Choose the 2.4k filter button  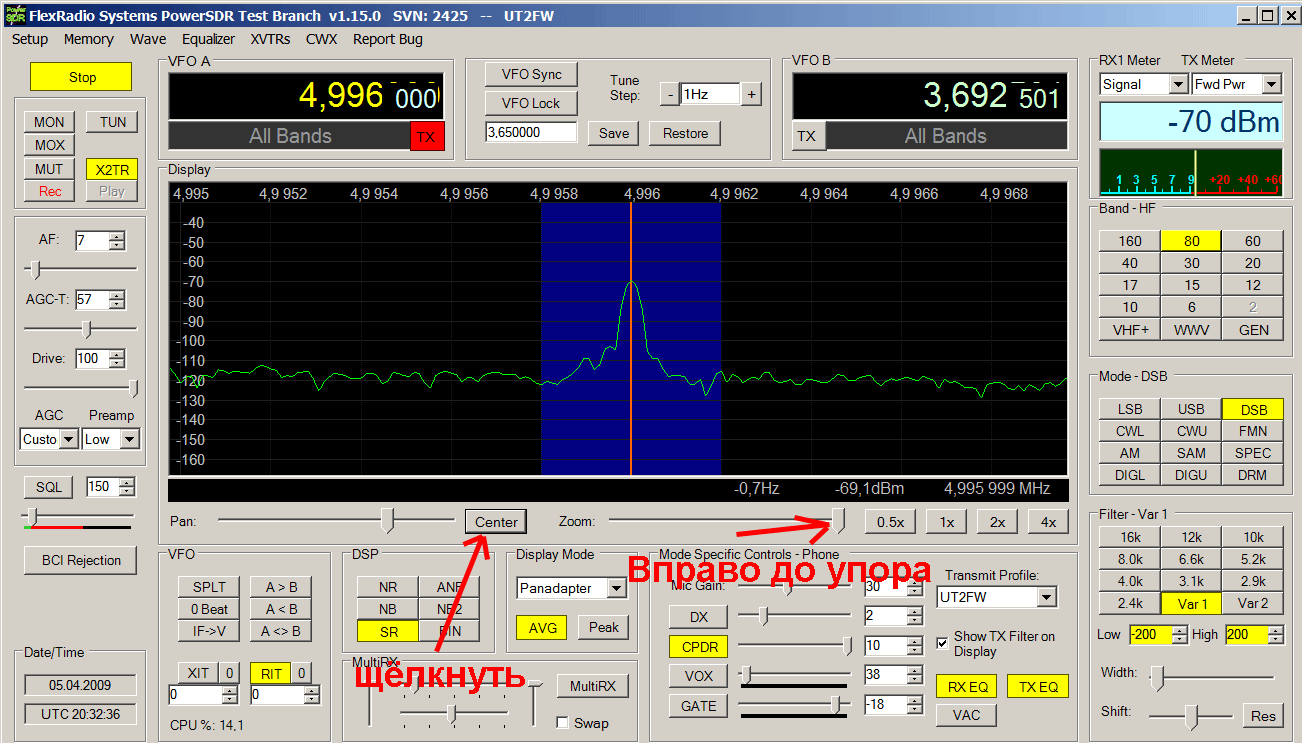pyautogui.click(x=1129, y=603)
